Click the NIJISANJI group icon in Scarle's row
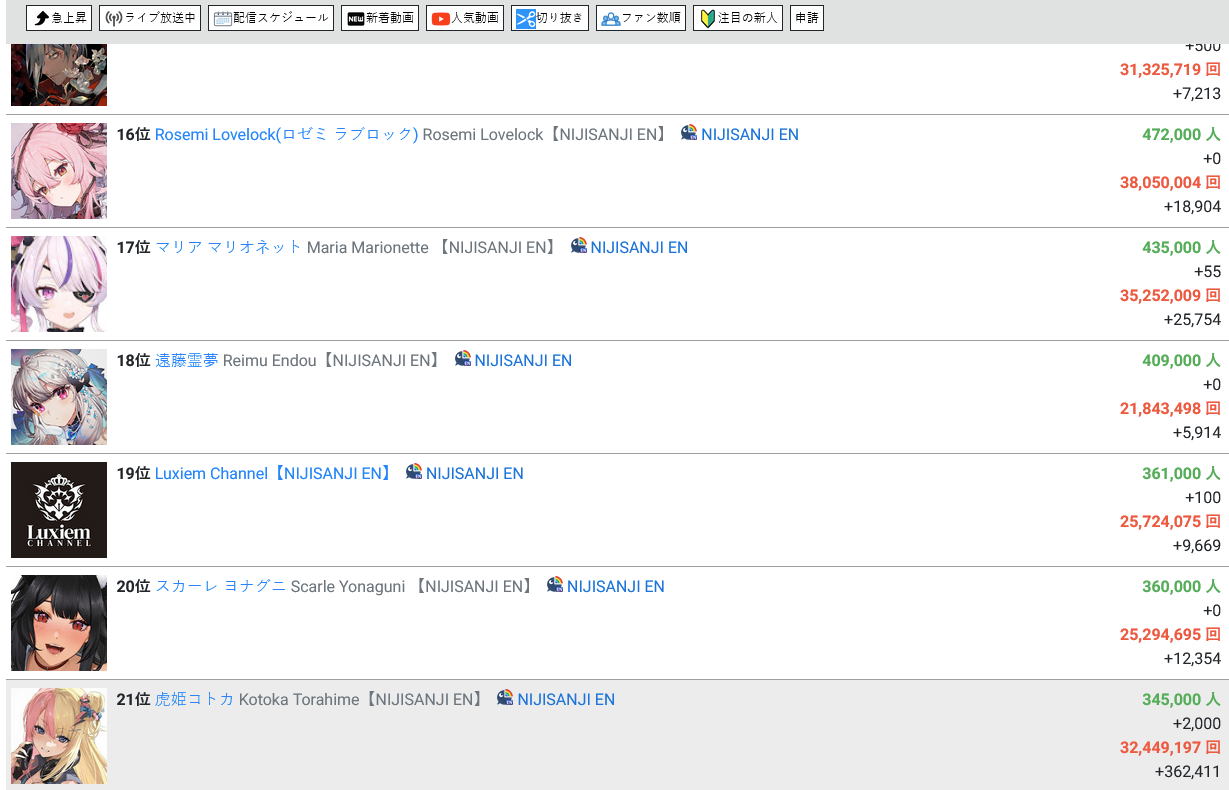1229x790 pixels. point(555,585)
